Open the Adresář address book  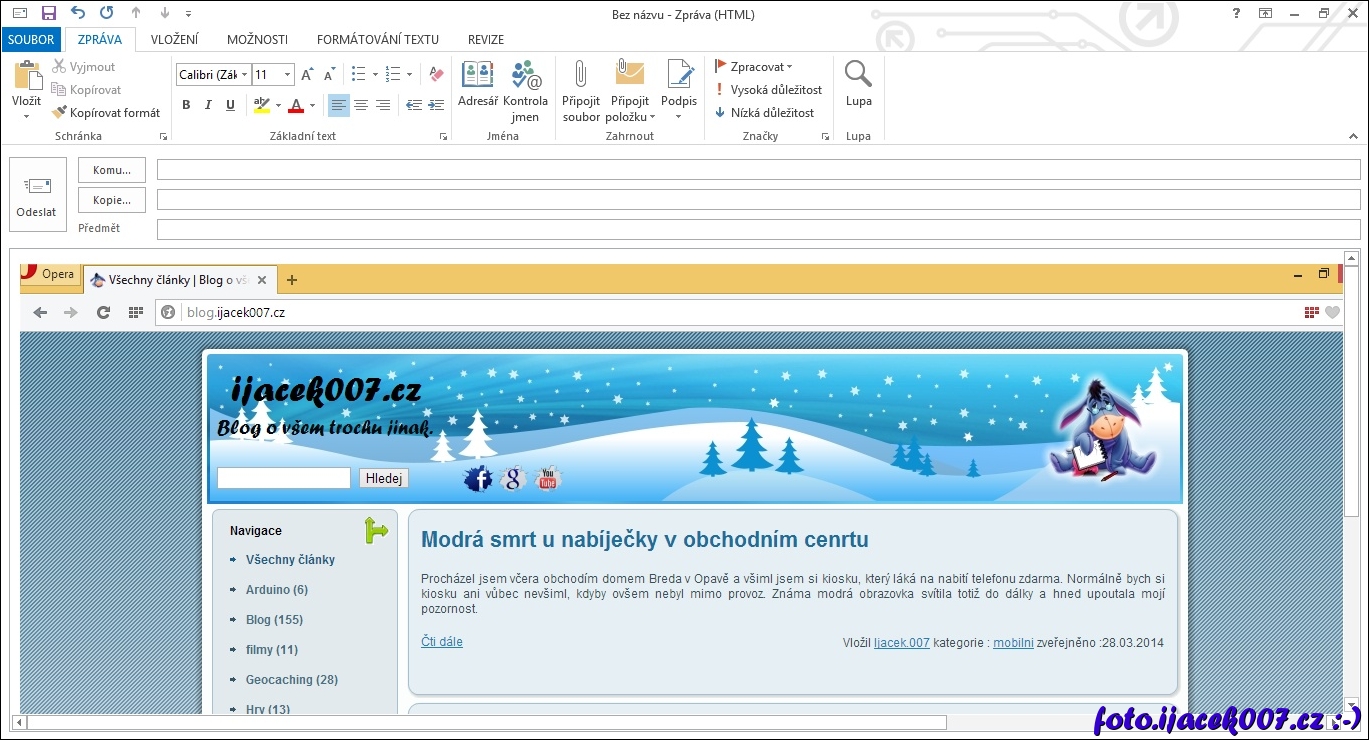[x=477, y=85]
